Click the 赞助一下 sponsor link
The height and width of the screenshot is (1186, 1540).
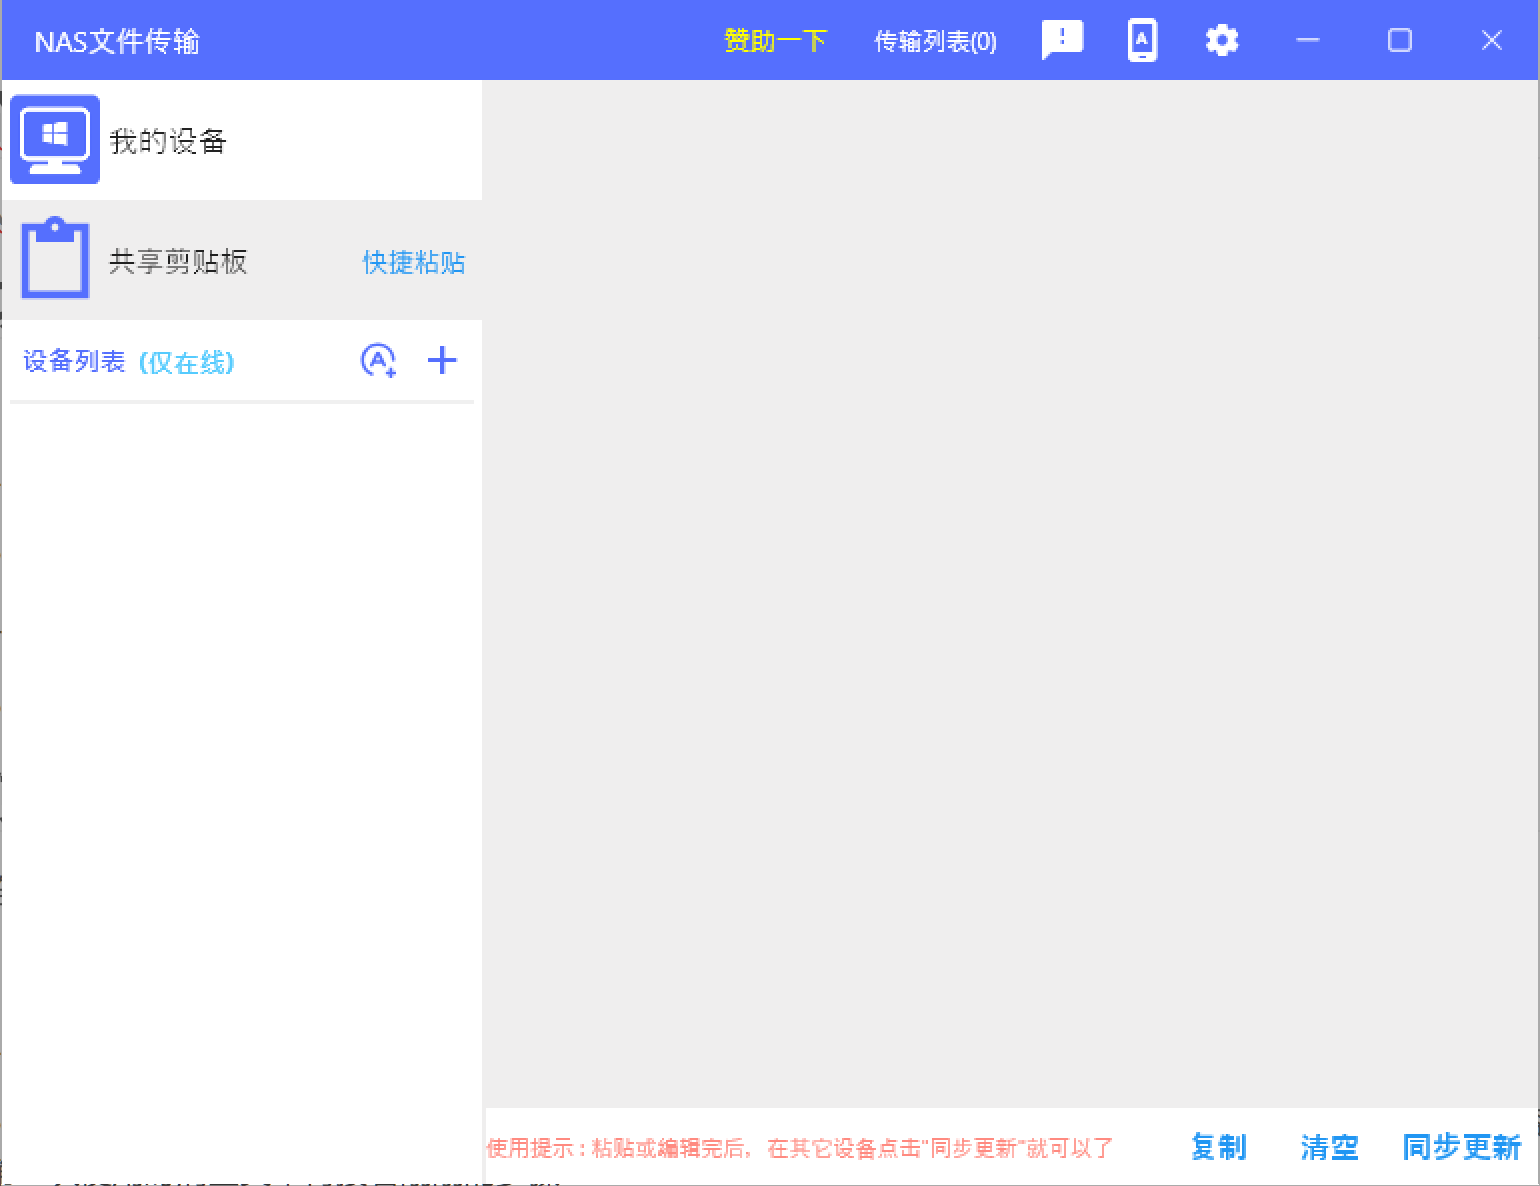click(775, 41)
